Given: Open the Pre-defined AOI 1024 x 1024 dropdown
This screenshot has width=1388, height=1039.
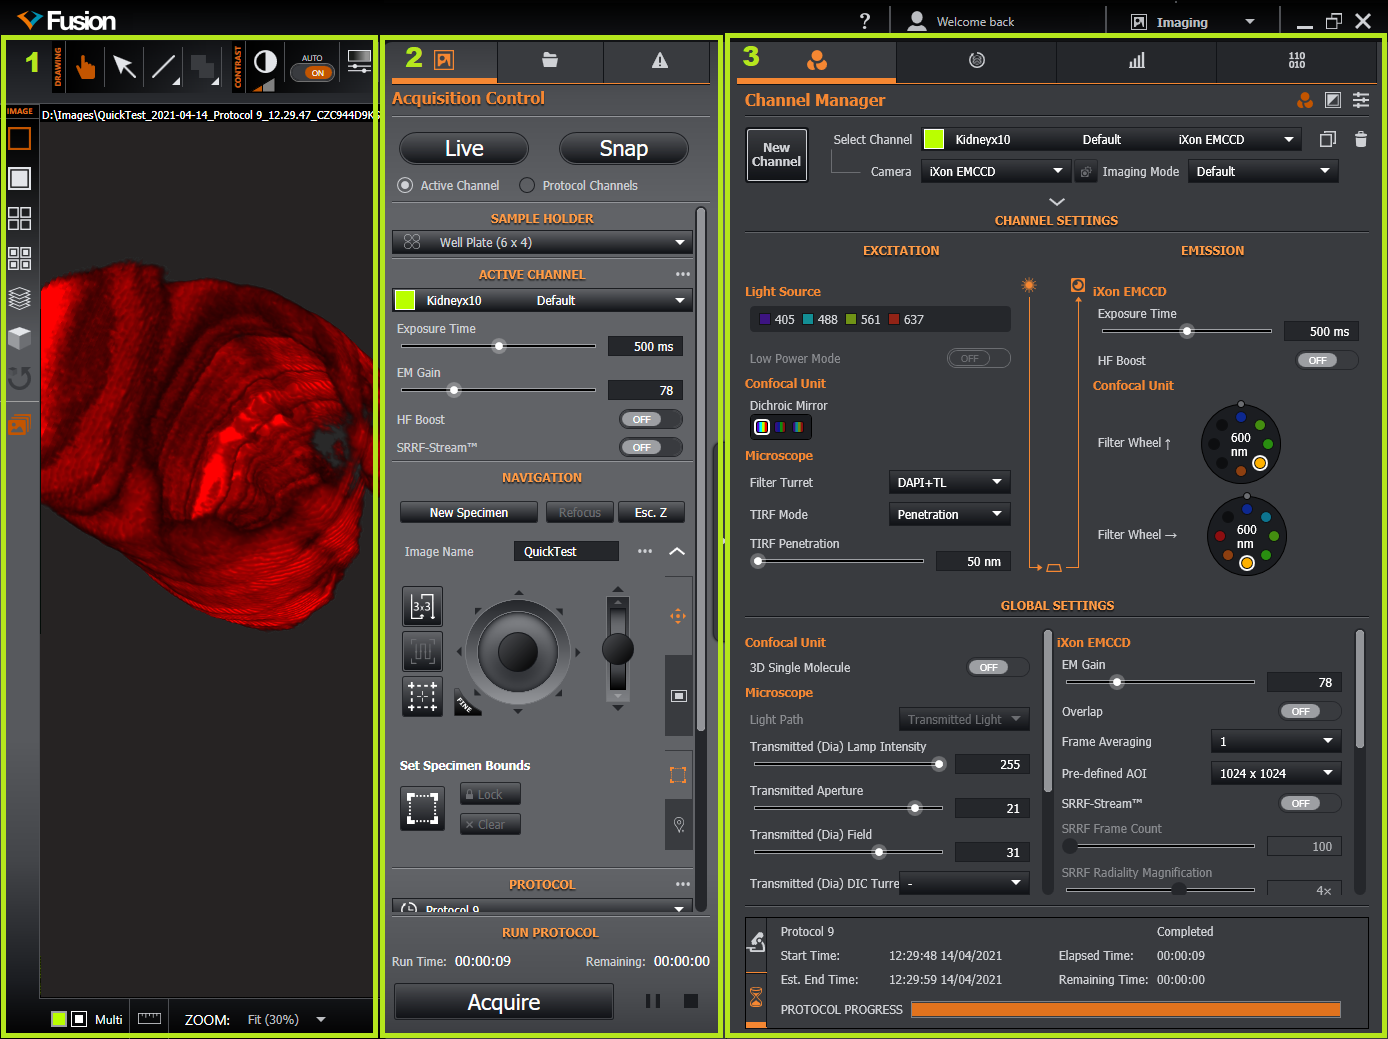Looking at the screenshot, I should [1275, 774].
